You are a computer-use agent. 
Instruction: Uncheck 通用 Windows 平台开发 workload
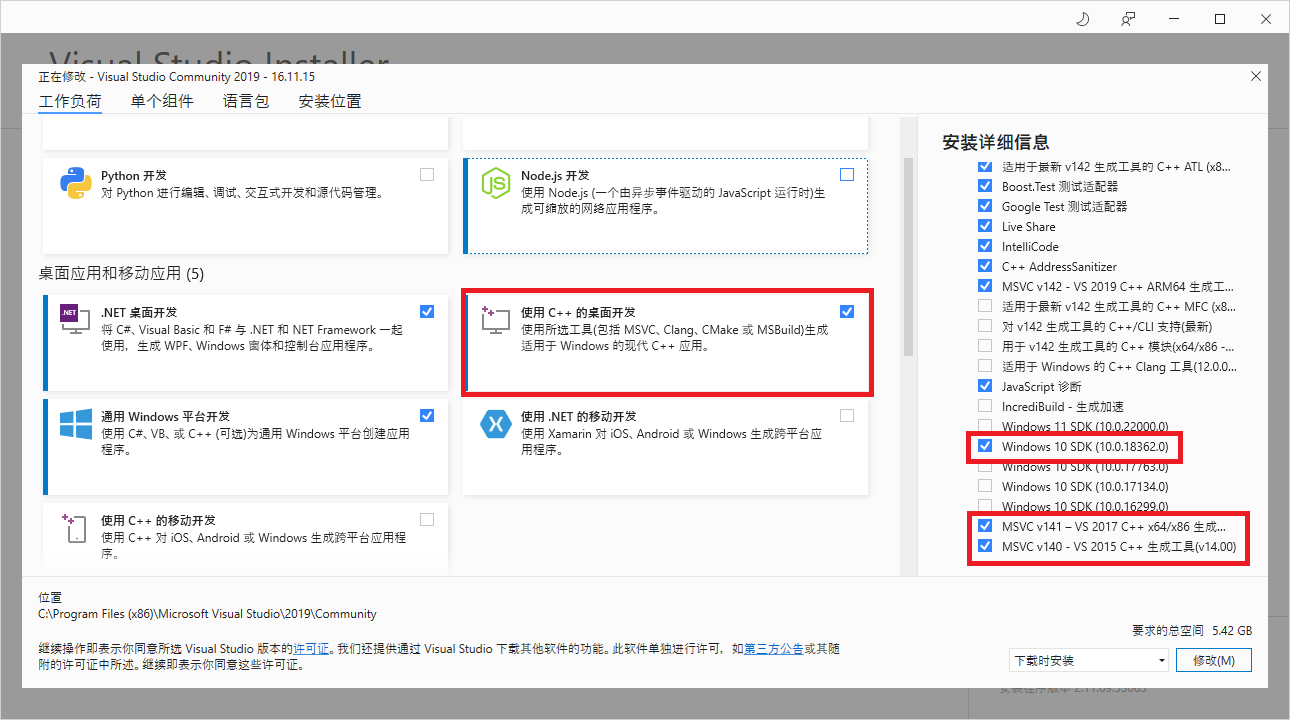point(427,415)
